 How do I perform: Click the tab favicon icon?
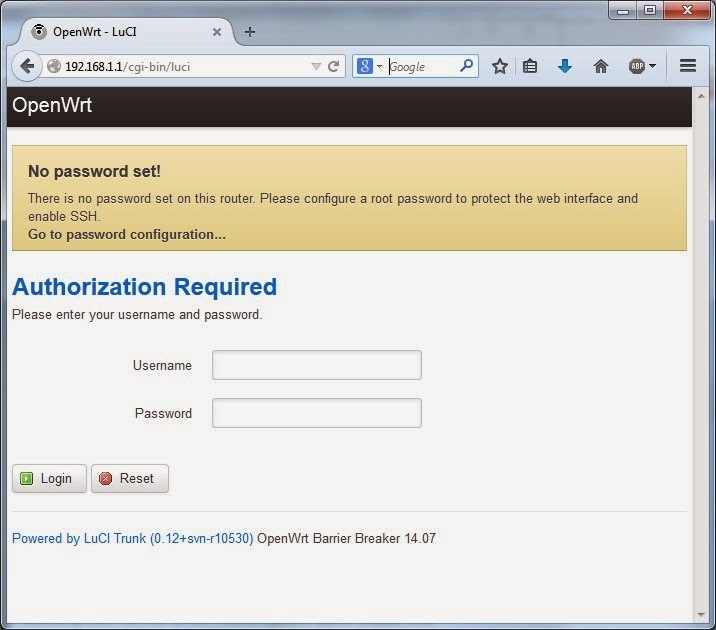coord(39,32)
